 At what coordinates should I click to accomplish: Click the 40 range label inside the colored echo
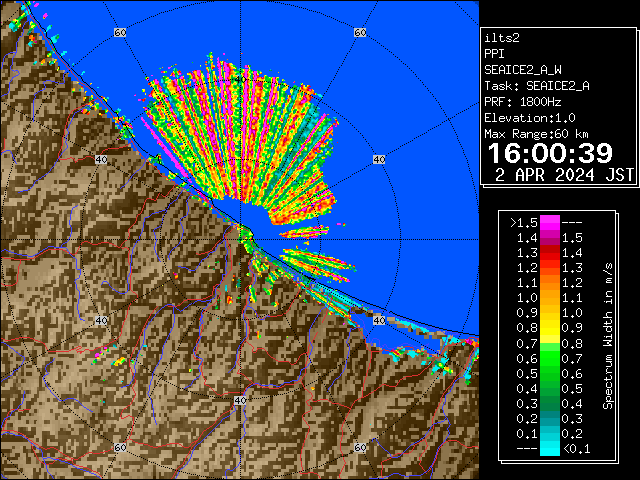240,80
